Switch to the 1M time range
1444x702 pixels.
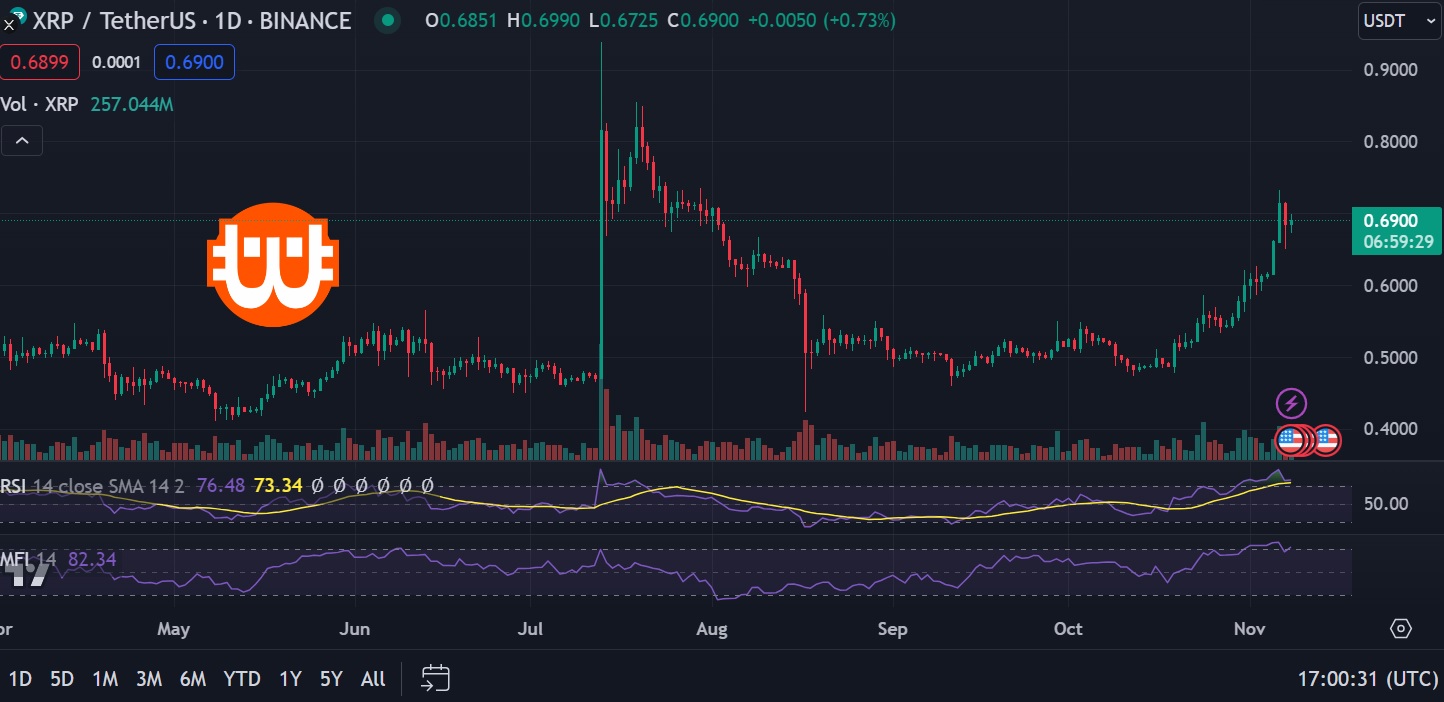coord(105,679)
